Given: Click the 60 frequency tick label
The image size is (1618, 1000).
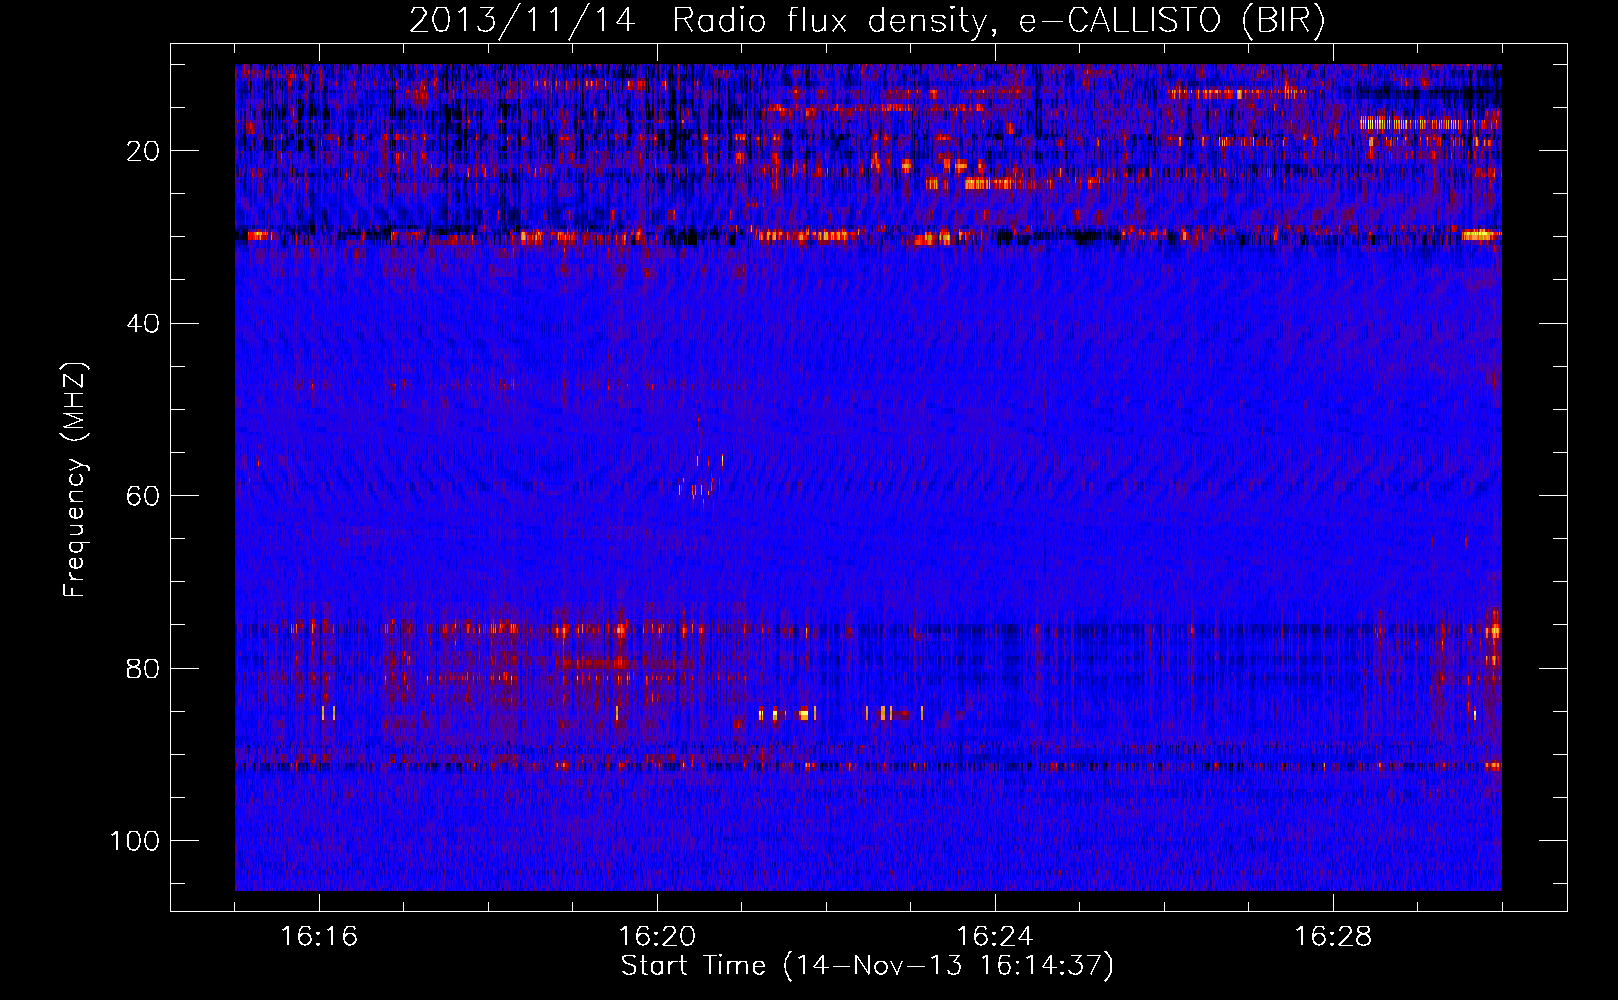Looking at the screenshot, I should tap(143, 496).
